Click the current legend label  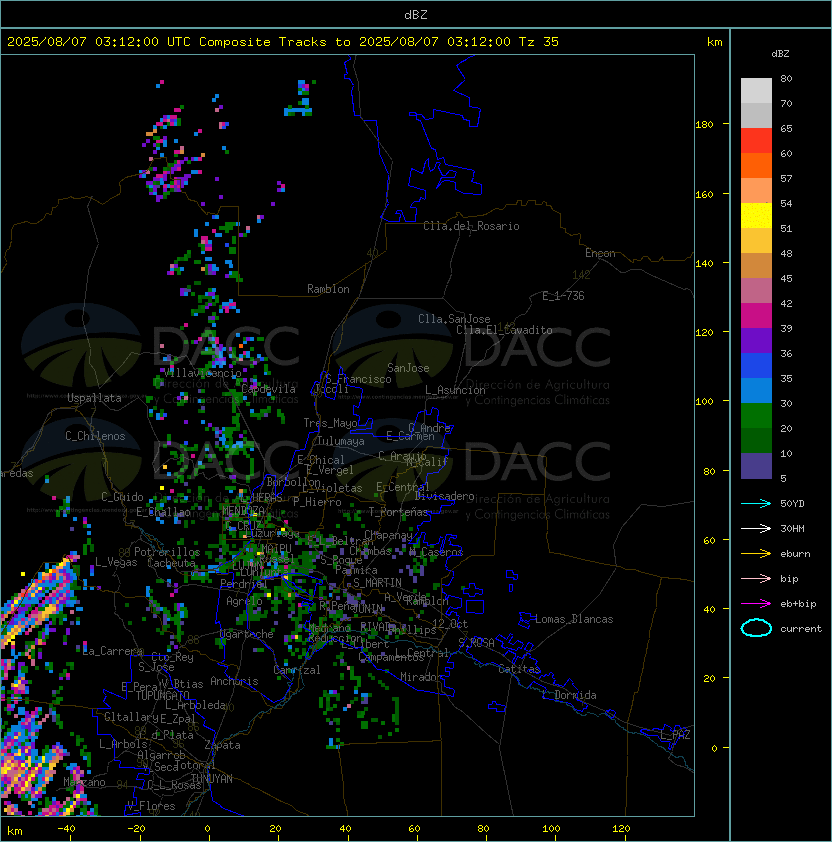point(801,629)
